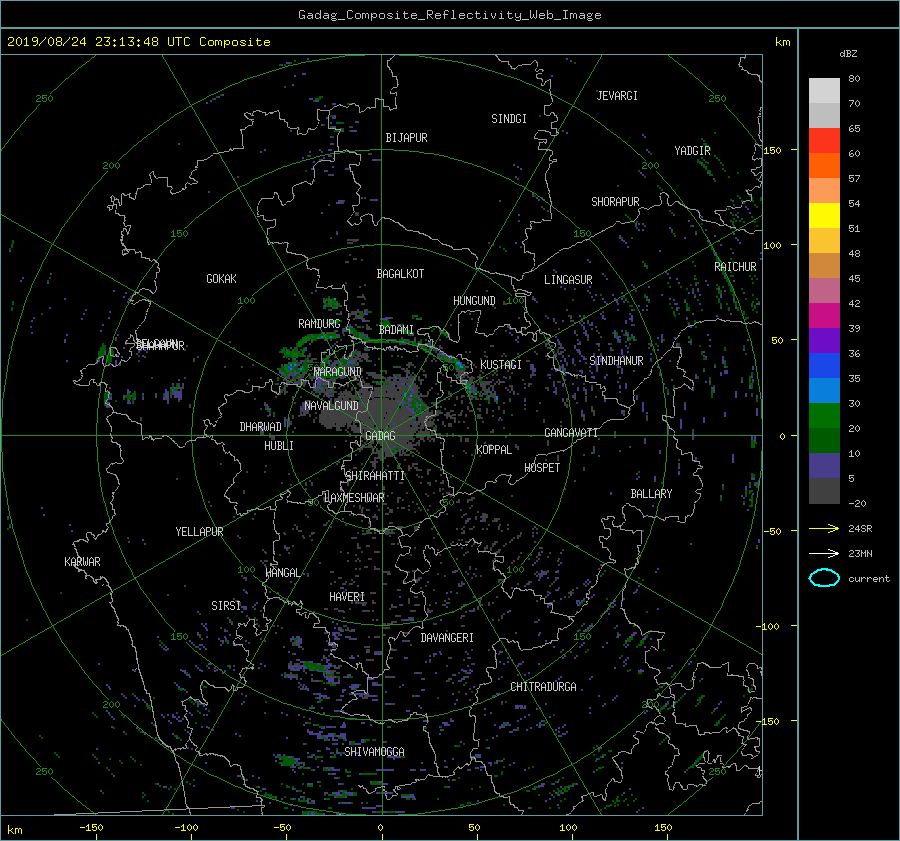900x841 pixels.
Task: Click the cyan 'current' ellipse legend icon
Action: tap(824, 578)
